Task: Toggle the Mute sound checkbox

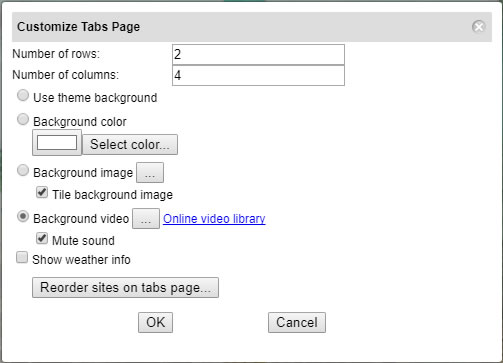Action: click(x=42, y=239)
